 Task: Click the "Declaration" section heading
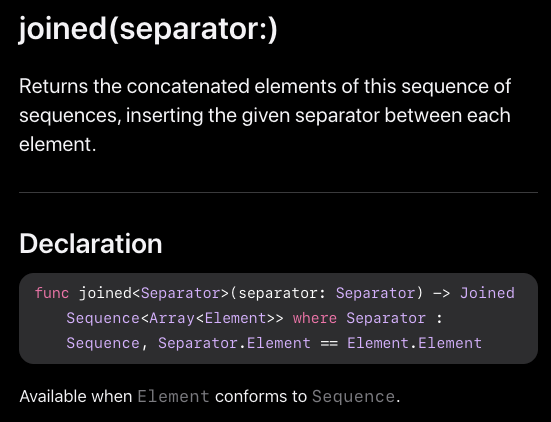[x=91, y=244]
